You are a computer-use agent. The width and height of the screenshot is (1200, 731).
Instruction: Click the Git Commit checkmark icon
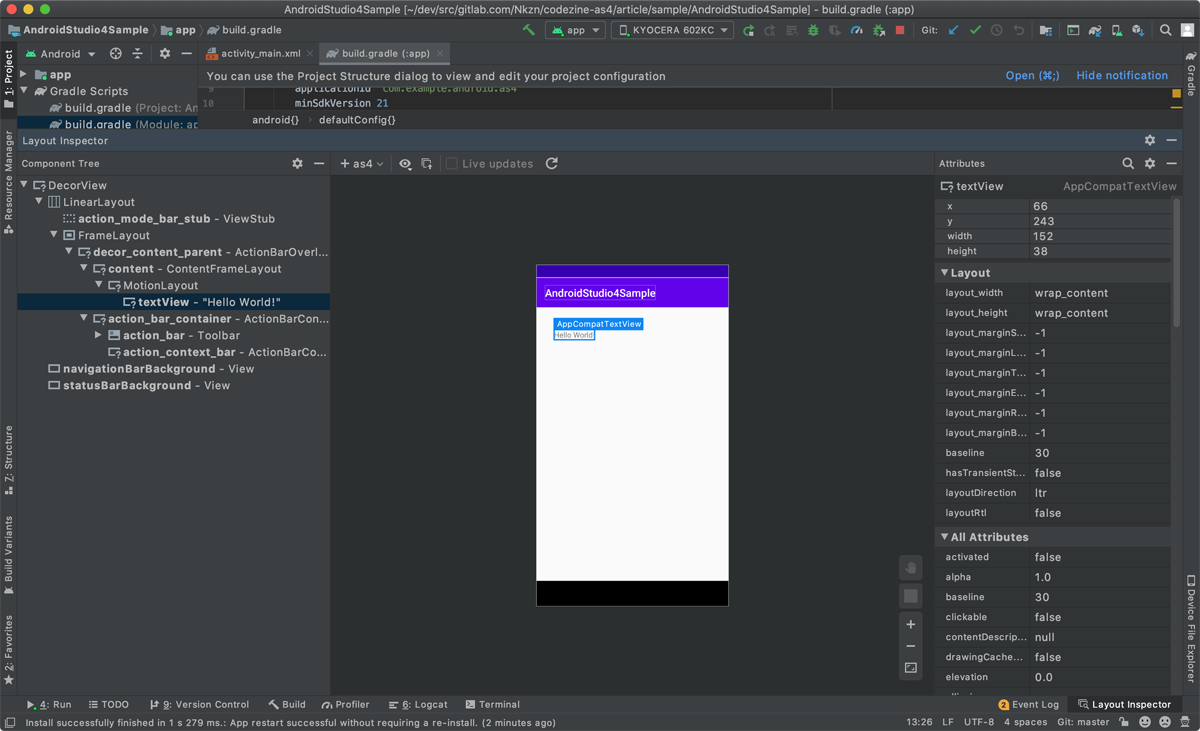tap(975, 30)
